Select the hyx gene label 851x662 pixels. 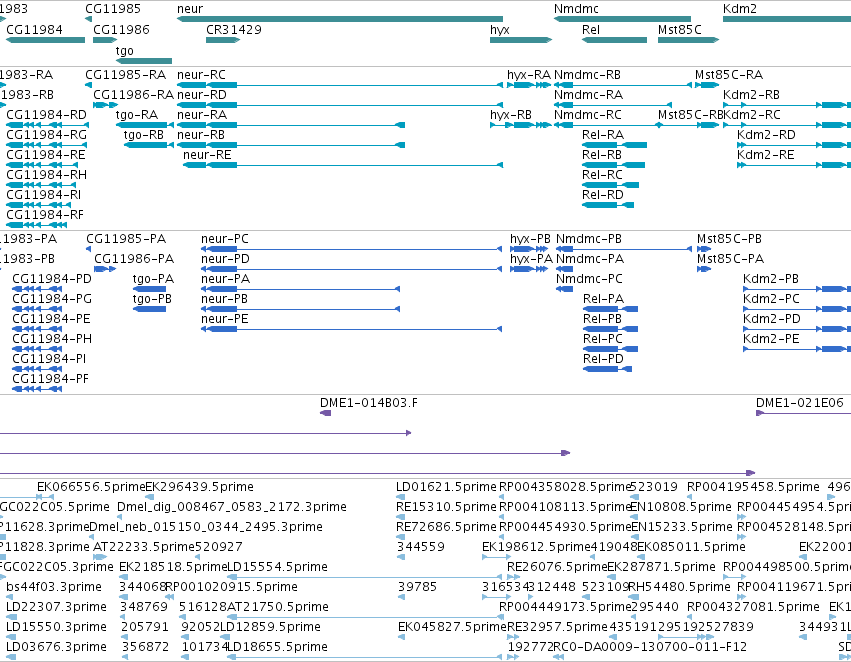(x=499, y=29)
